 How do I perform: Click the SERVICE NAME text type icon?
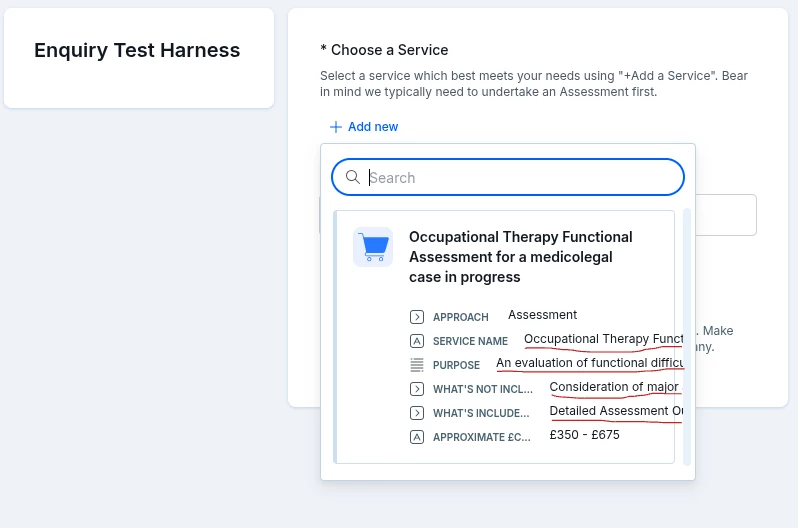[x=417, y=341]
